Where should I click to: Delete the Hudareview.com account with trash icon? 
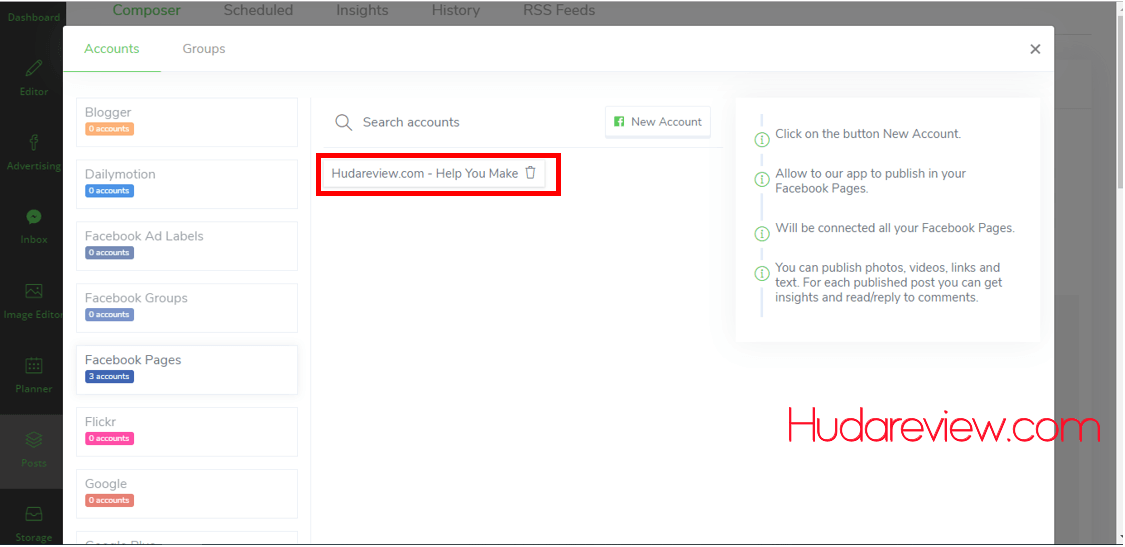click(x=530, y=173)
